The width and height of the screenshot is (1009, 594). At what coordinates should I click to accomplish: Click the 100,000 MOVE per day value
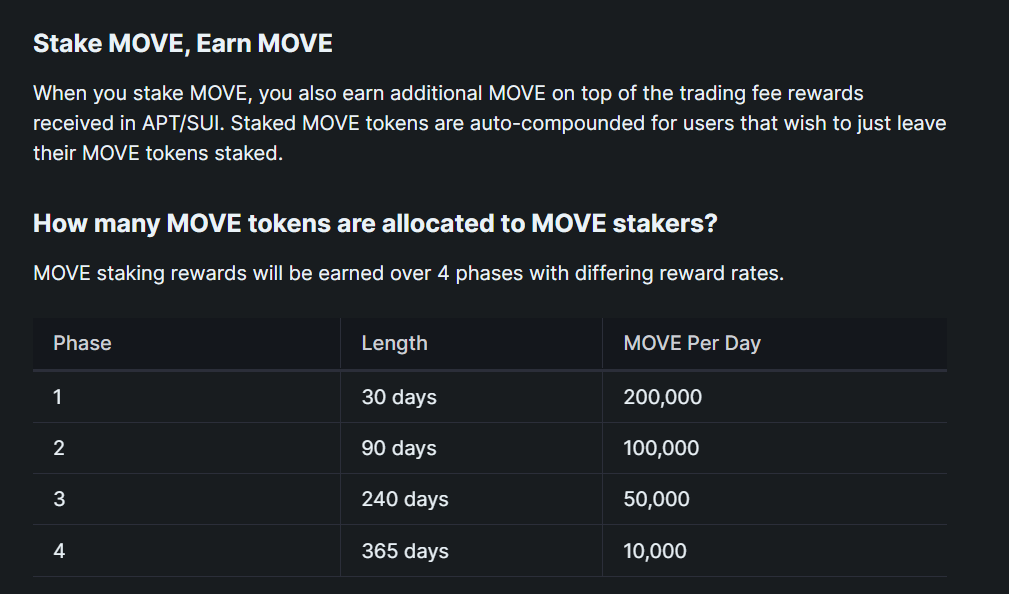click(662, 448)
